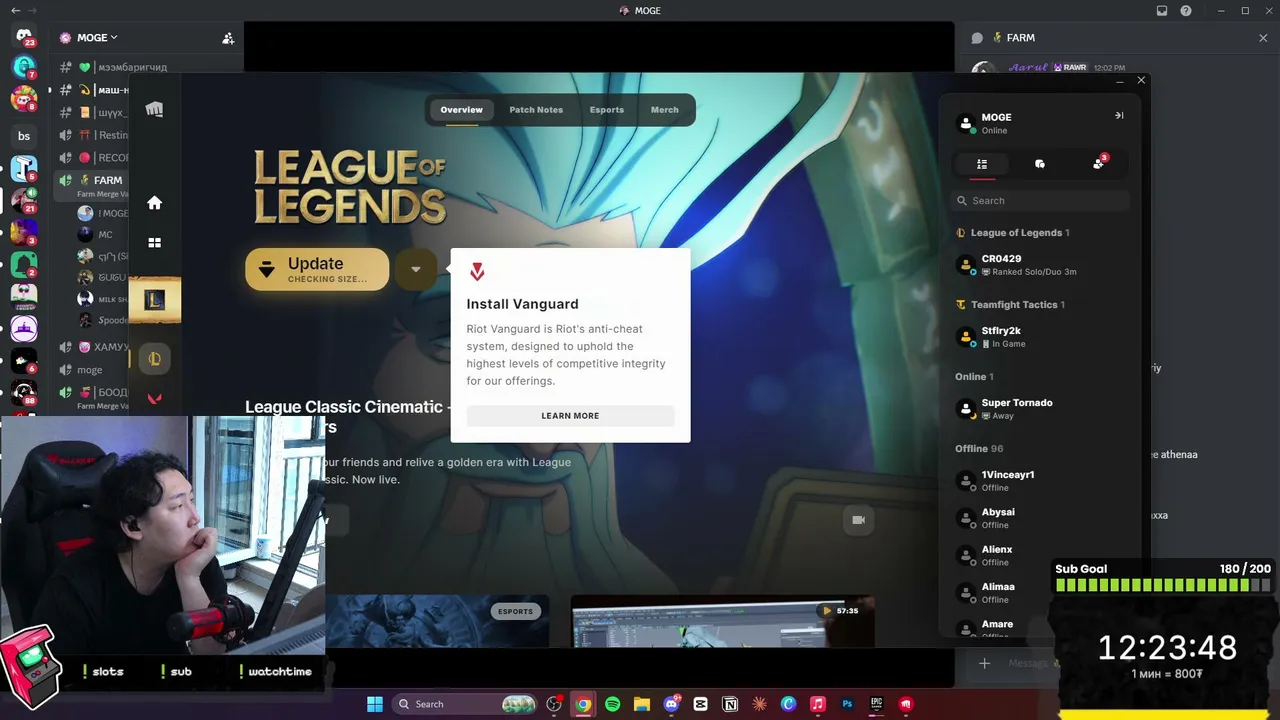
Task: Select offline friend 1Vinceayr1
Action: (x=1040, y=481)
